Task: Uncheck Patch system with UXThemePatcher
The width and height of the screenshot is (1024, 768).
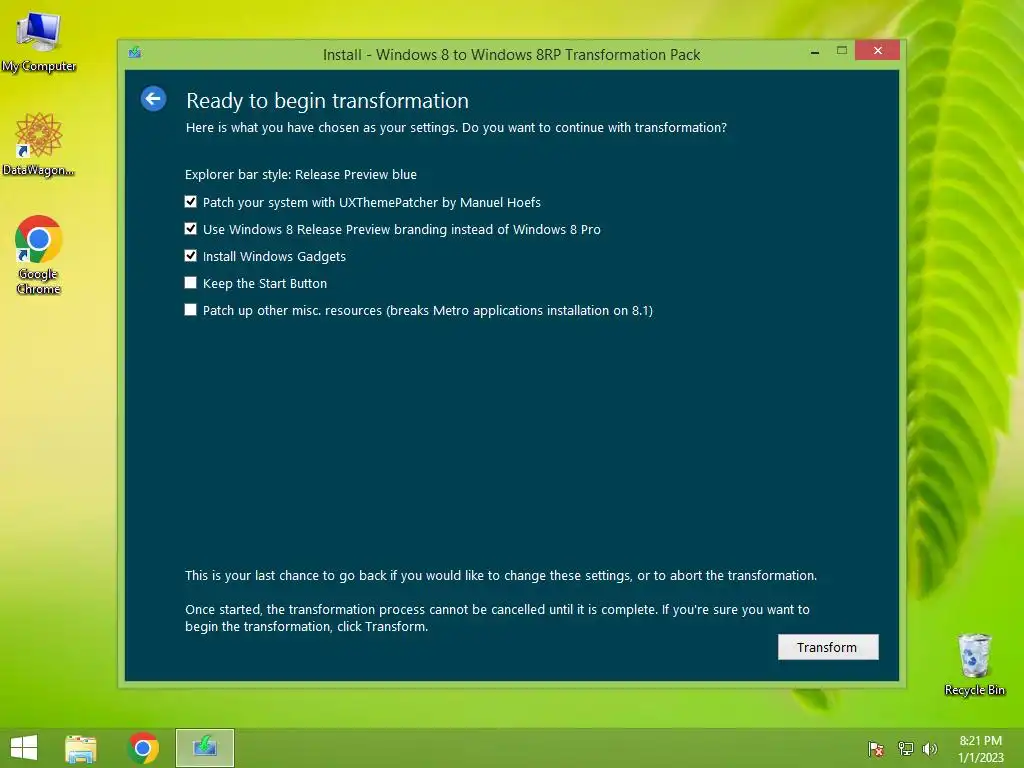Action: point(191,202)
